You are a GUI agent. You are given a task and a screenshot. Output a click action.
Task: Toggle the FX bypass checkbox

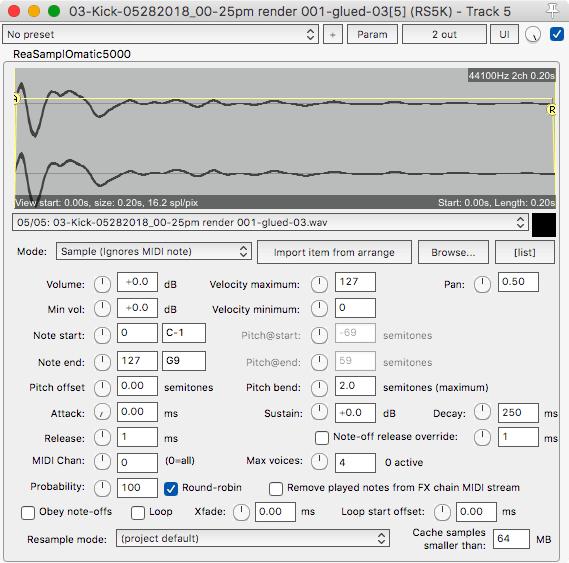557,34
